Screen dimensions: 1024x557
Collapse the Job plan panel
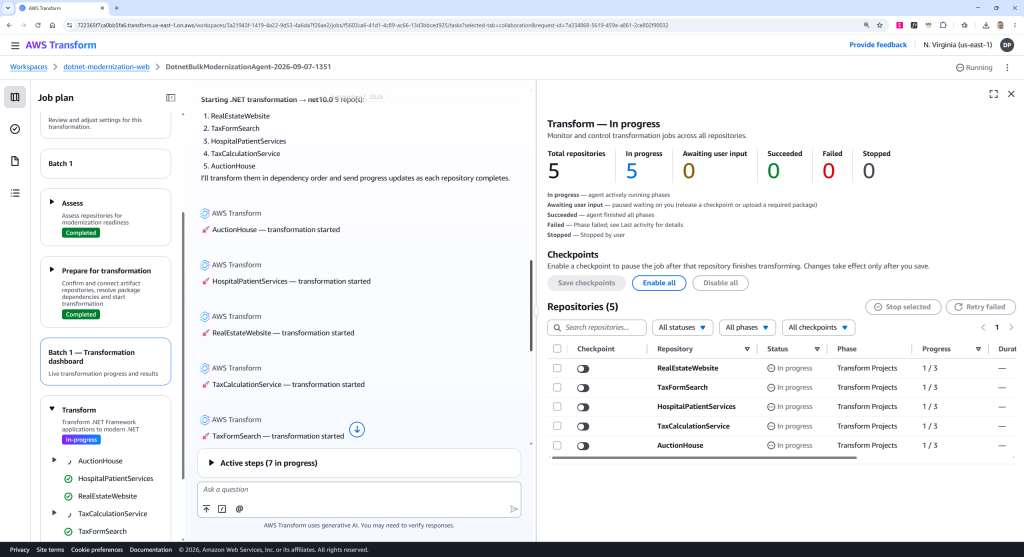170,98
